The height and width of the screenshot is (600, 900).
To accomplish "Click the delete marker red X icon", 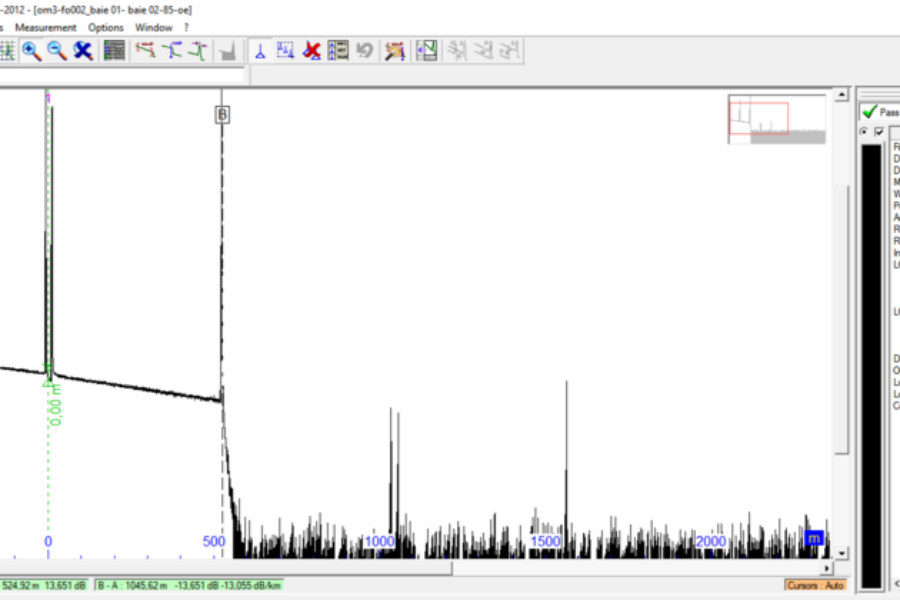I will click(x=312, y=50).
